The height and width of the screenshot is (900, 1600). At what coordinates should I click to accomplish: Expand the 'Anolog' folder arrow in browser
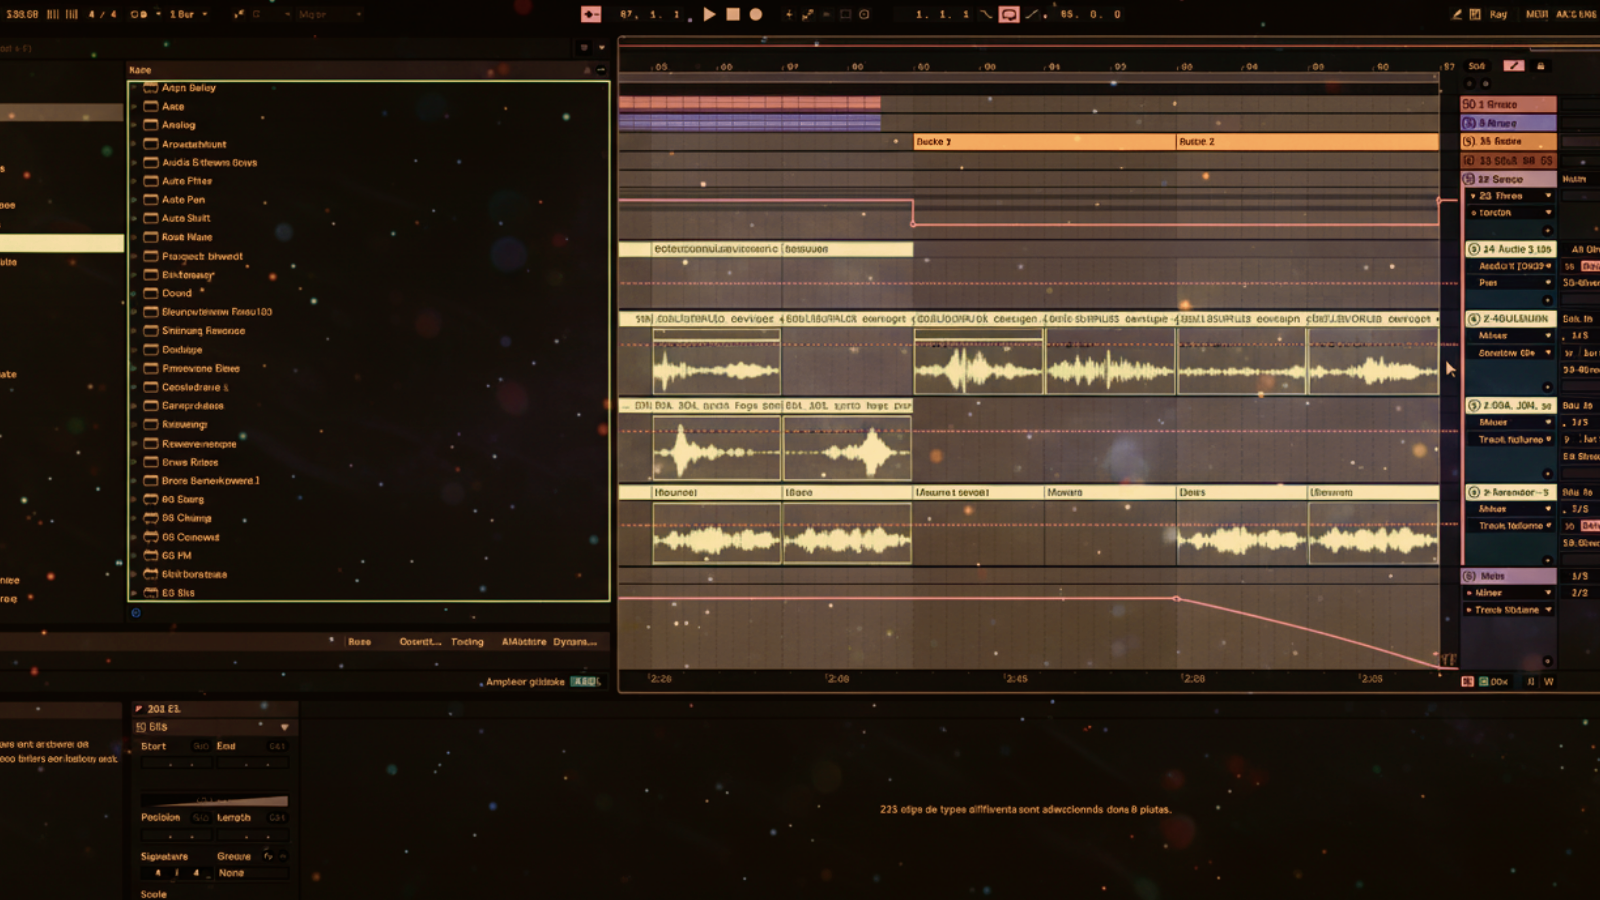click(x=134, y=125)
